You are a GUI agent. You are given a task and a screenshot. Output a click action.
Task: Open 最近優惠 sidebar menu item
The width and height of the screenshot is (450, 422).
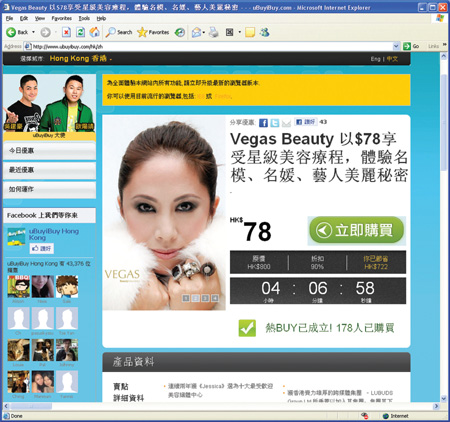pos(49,170)
